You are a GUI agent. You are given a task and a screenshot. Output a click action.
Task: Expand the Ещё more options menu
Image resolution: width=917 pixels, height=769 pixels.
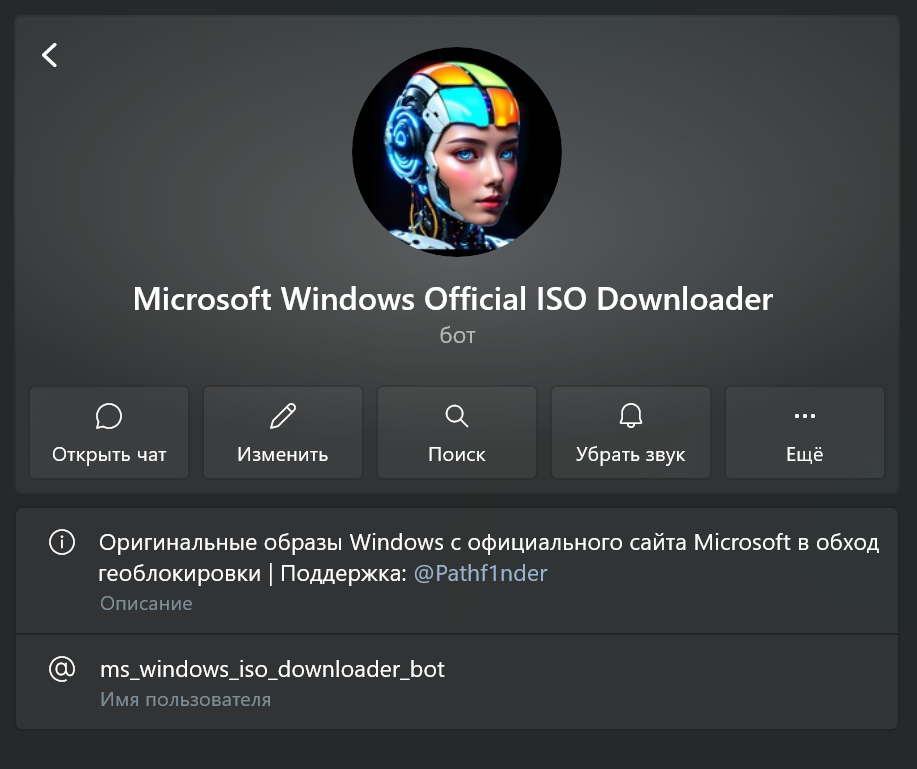805,433
